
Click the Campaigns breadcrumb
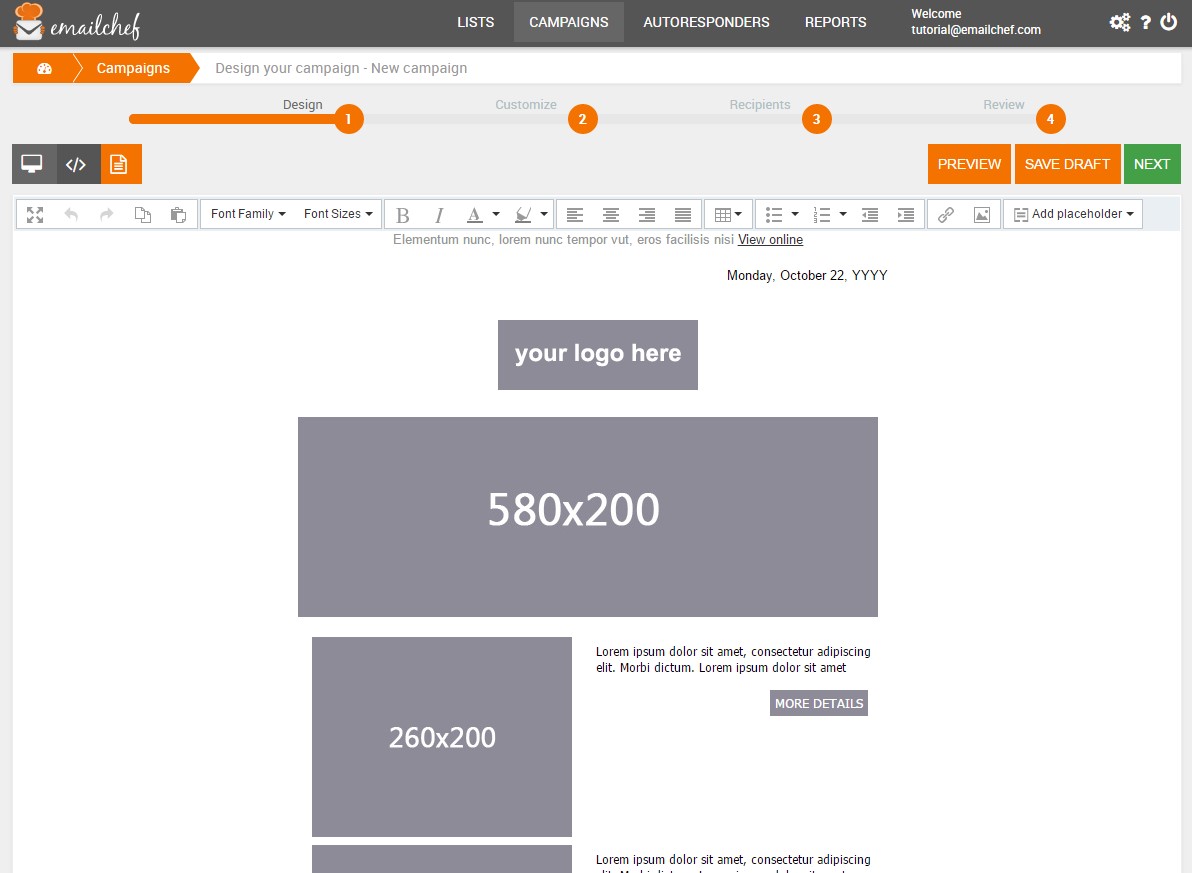tap(133, 68)
